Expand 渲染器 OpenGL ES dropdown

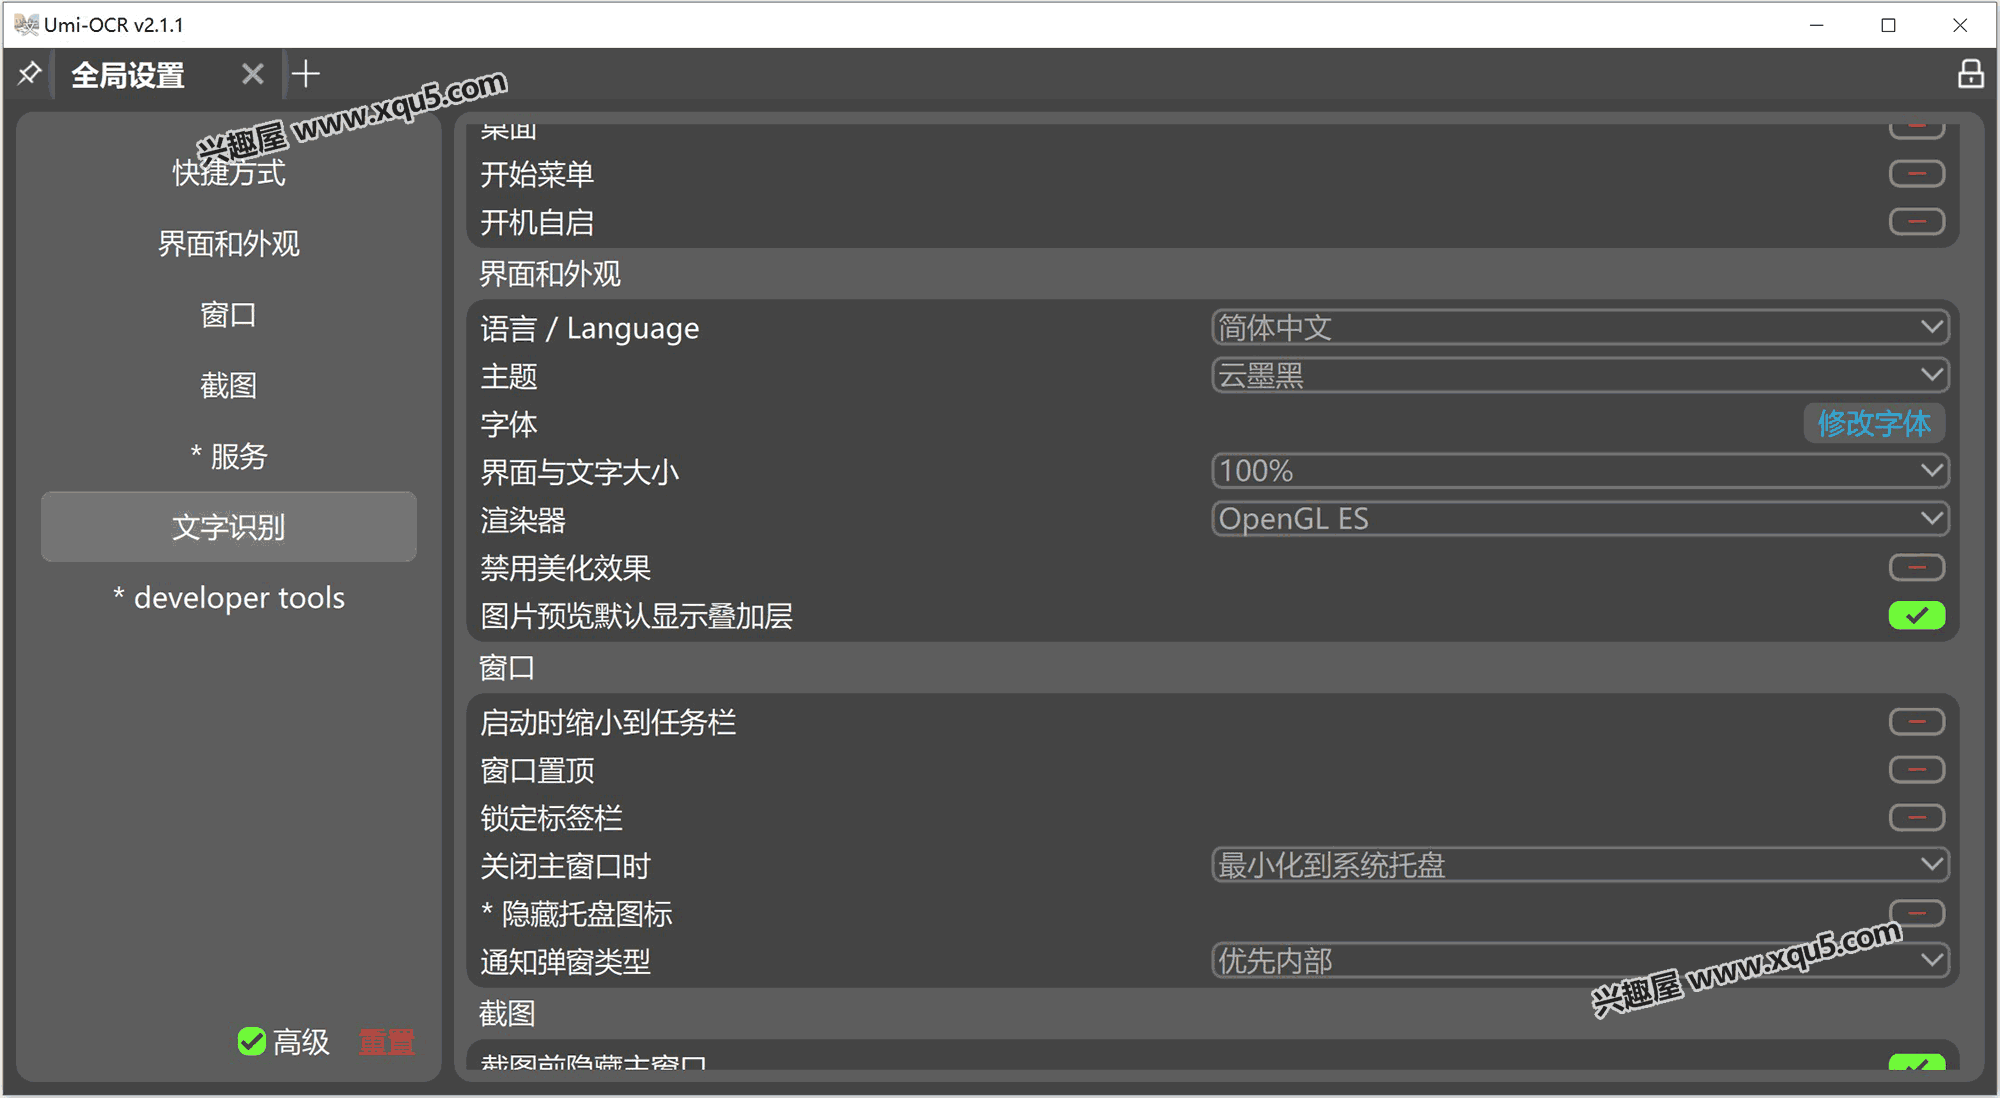click(x=1578, y=519)
